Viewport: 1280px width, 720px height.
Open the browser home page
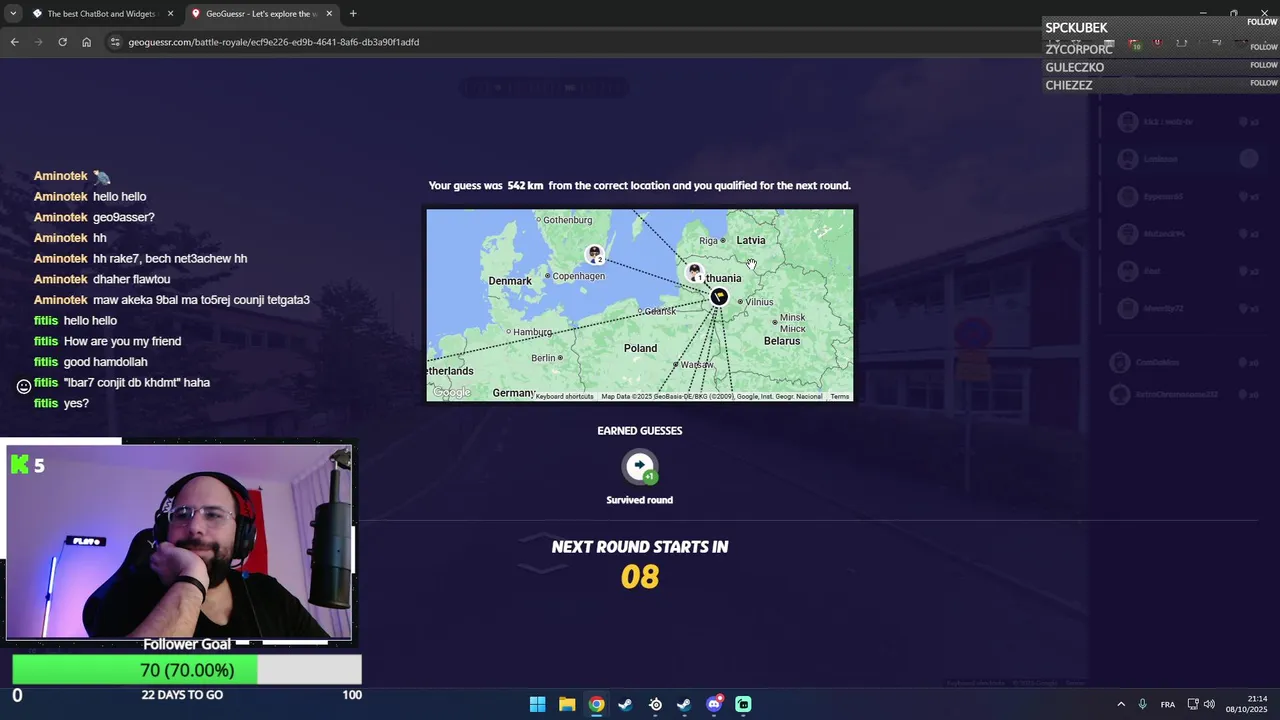(x=86, y=42)
